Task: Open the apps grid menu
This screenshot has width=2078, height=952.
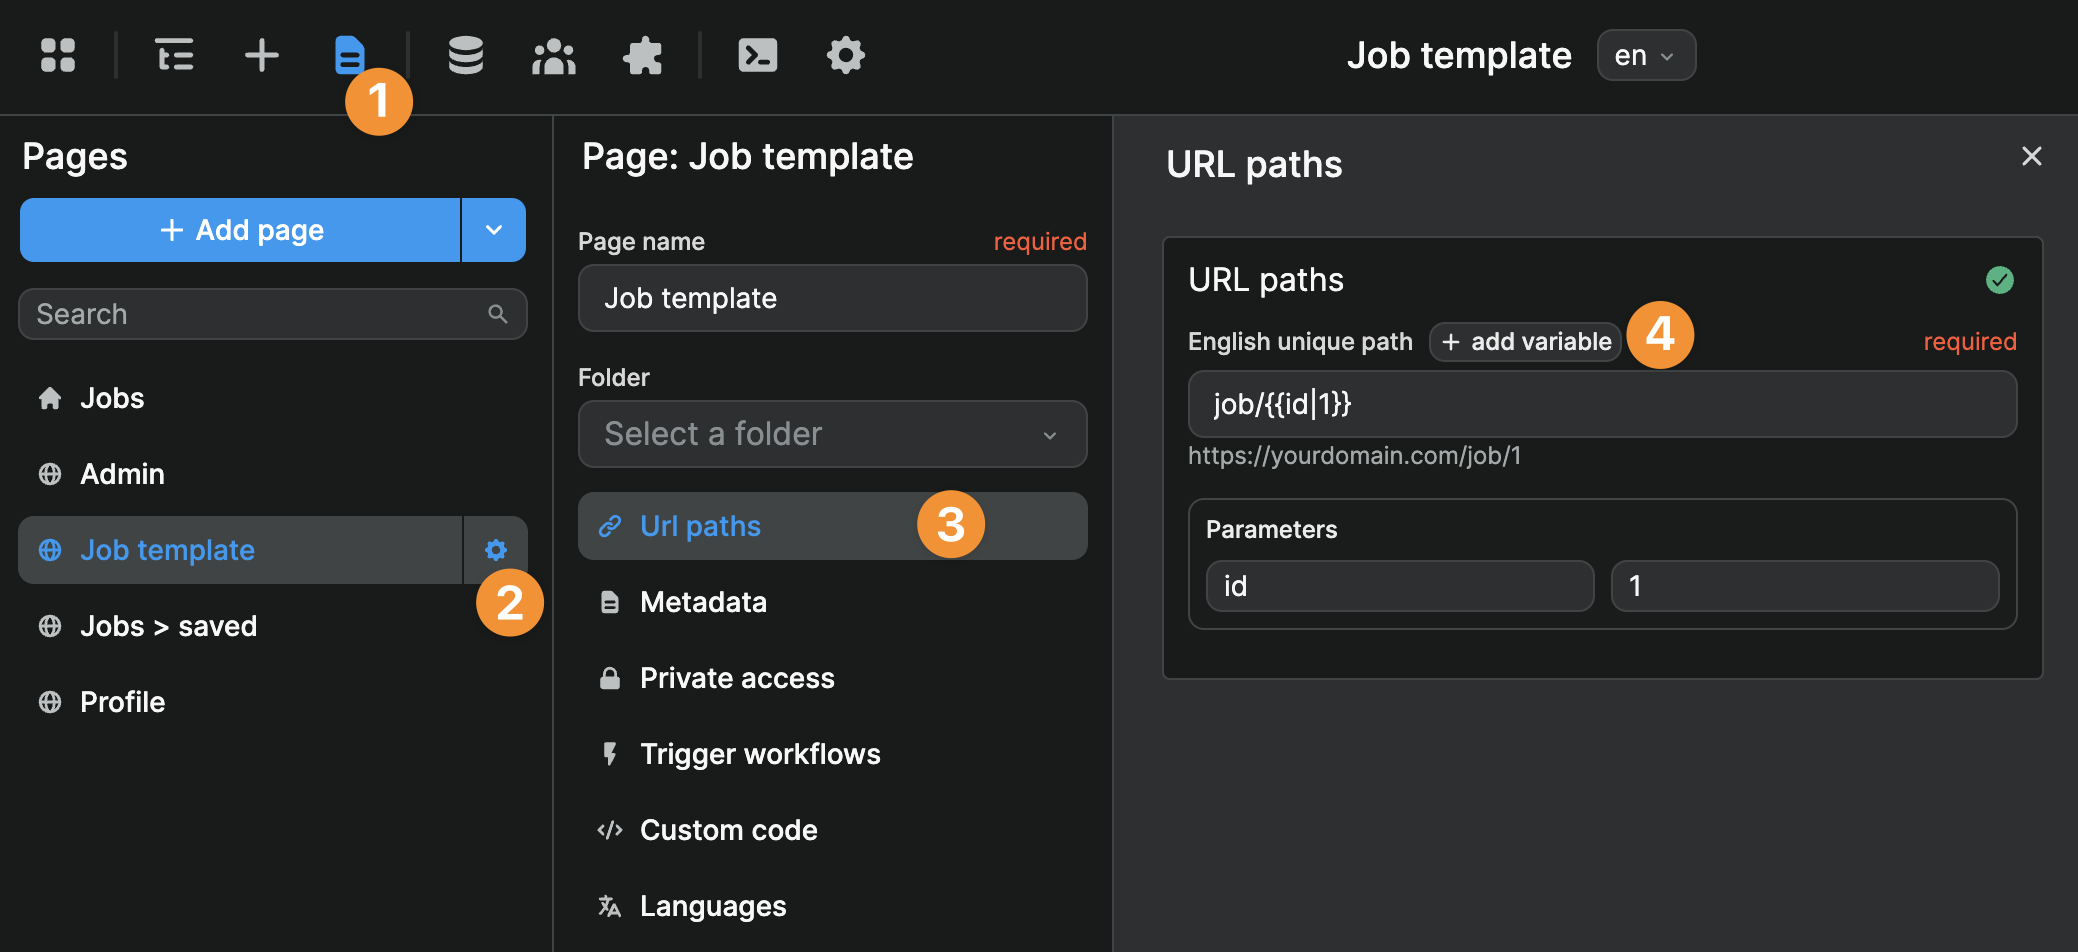Action: pyautogui.click(x=57, y=55)
